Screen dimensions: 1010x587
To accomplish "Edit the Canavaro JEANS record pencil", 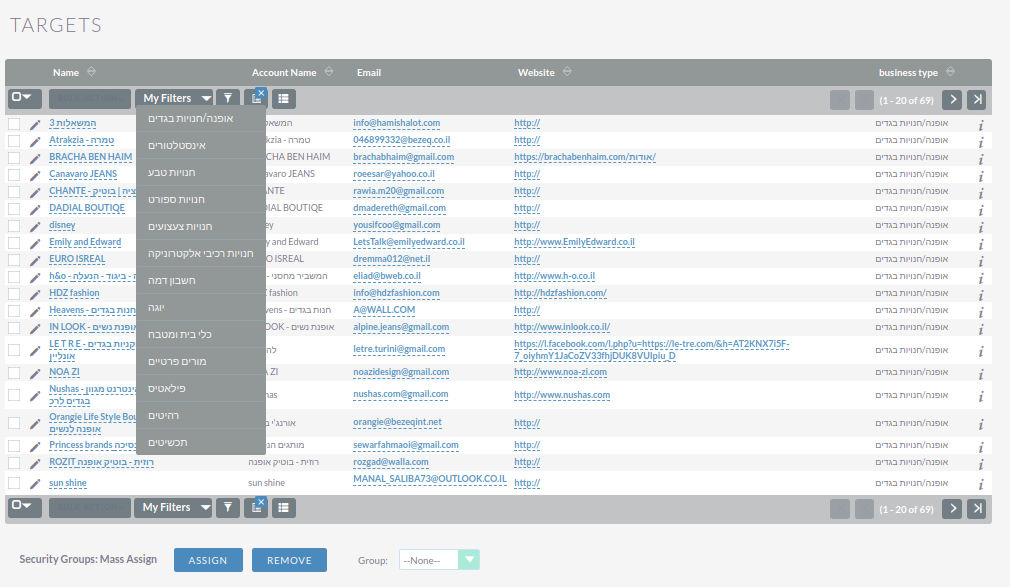I will tap(35, 175).
